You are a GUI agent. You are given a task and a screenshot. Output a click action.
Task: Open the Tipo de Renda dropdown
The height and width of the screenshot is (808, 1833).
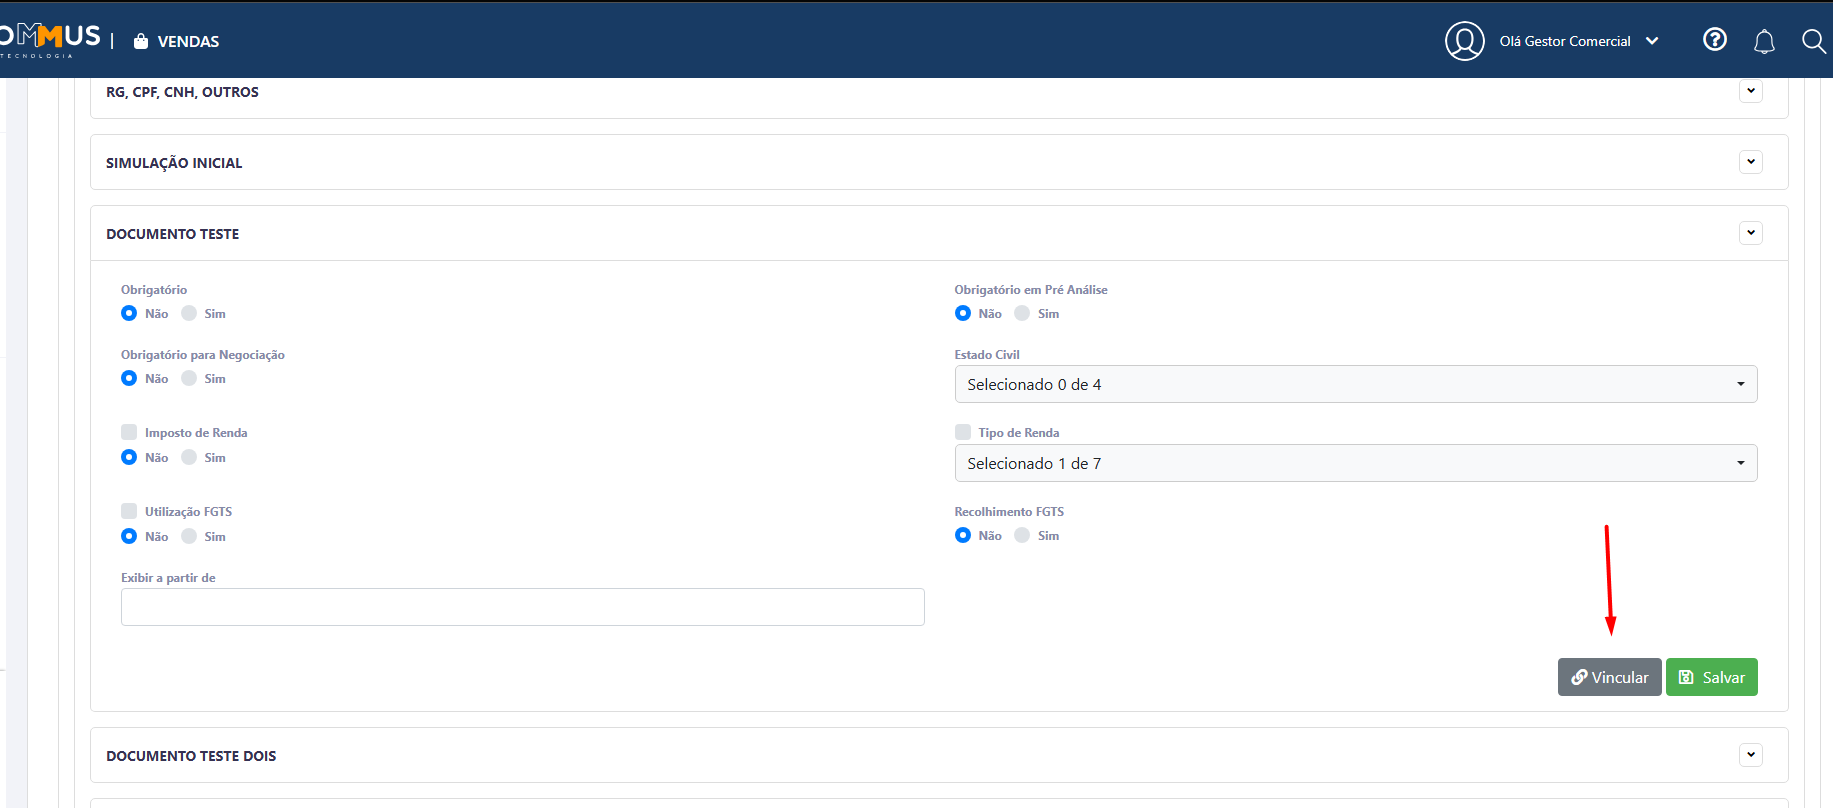point(1356,463)
